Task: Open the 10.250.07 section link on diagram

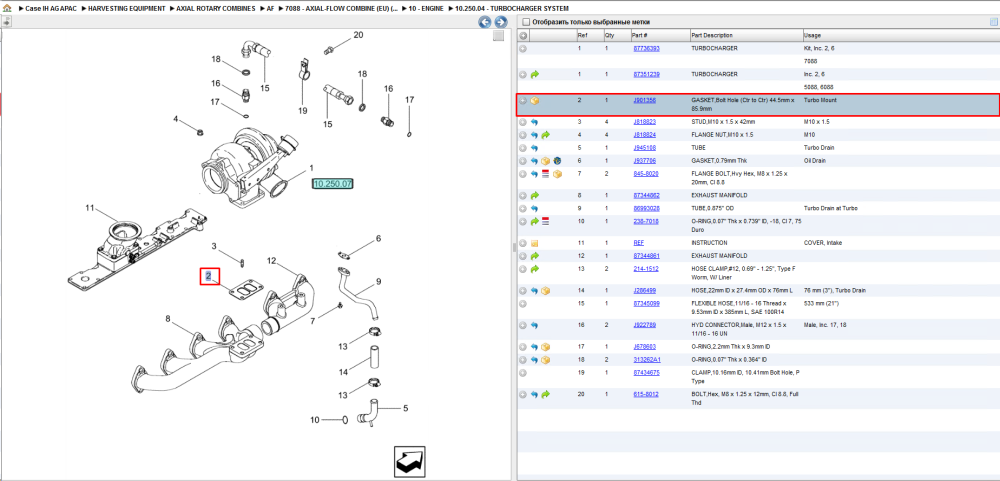Action: pos(332,184)
